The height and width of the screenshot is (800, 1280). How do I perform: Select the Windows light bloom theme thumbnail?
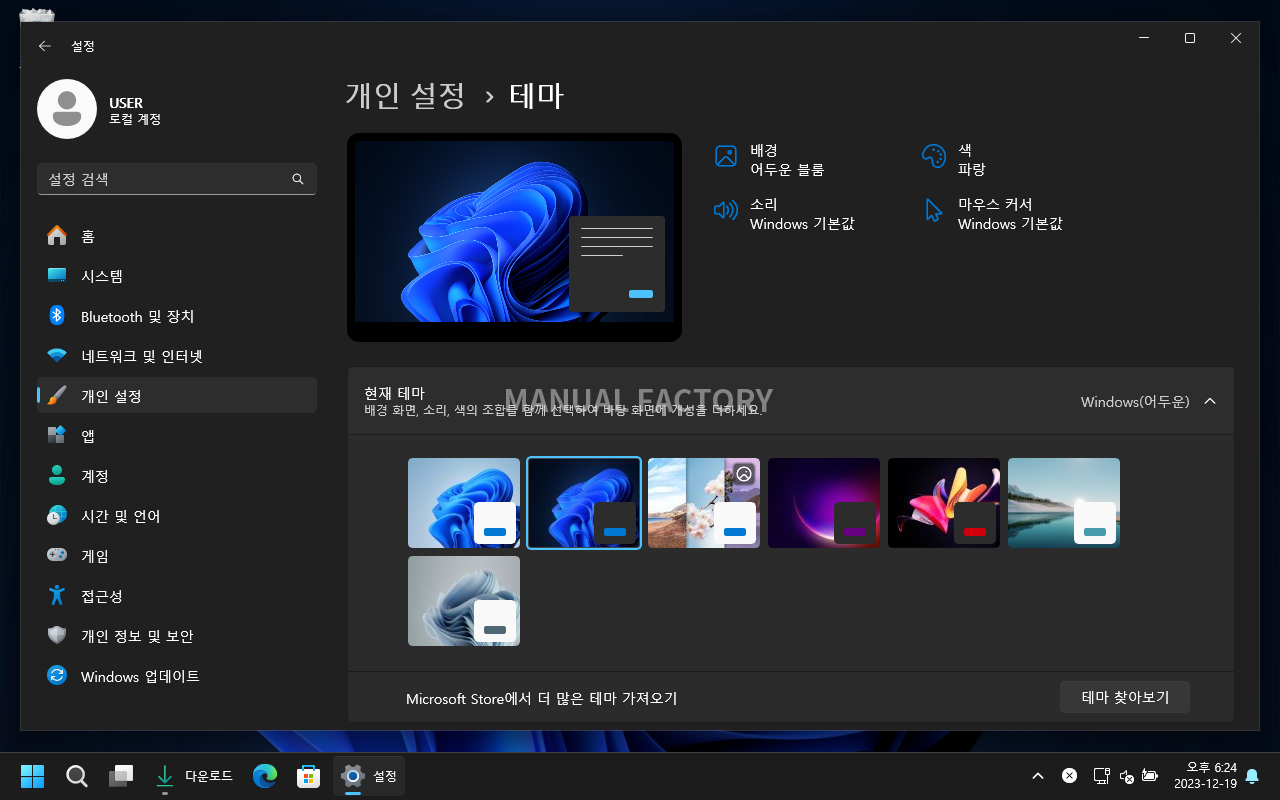click(x=464, y=503)
